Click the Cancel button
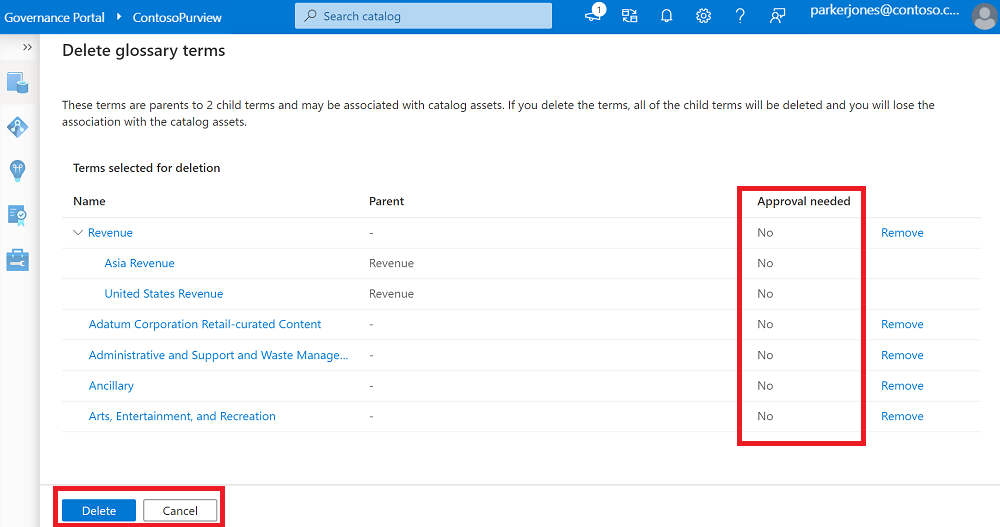This screenshot has width=1000, height=527. point(180,510)
